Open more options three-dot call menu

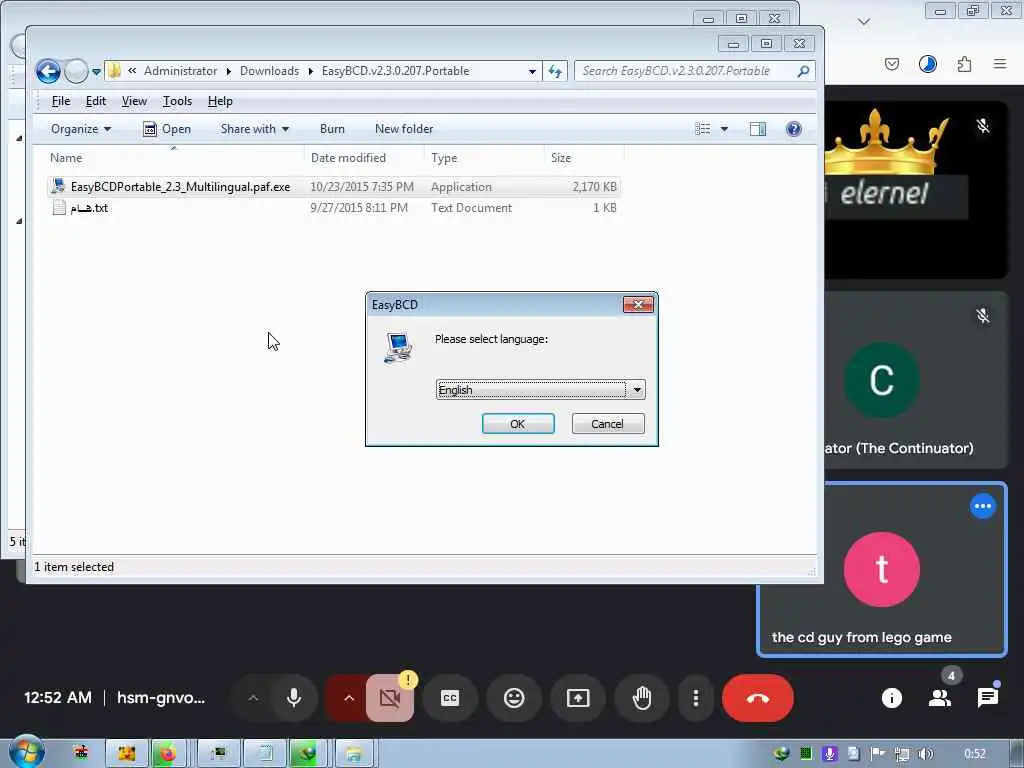(x=696, y=698)
